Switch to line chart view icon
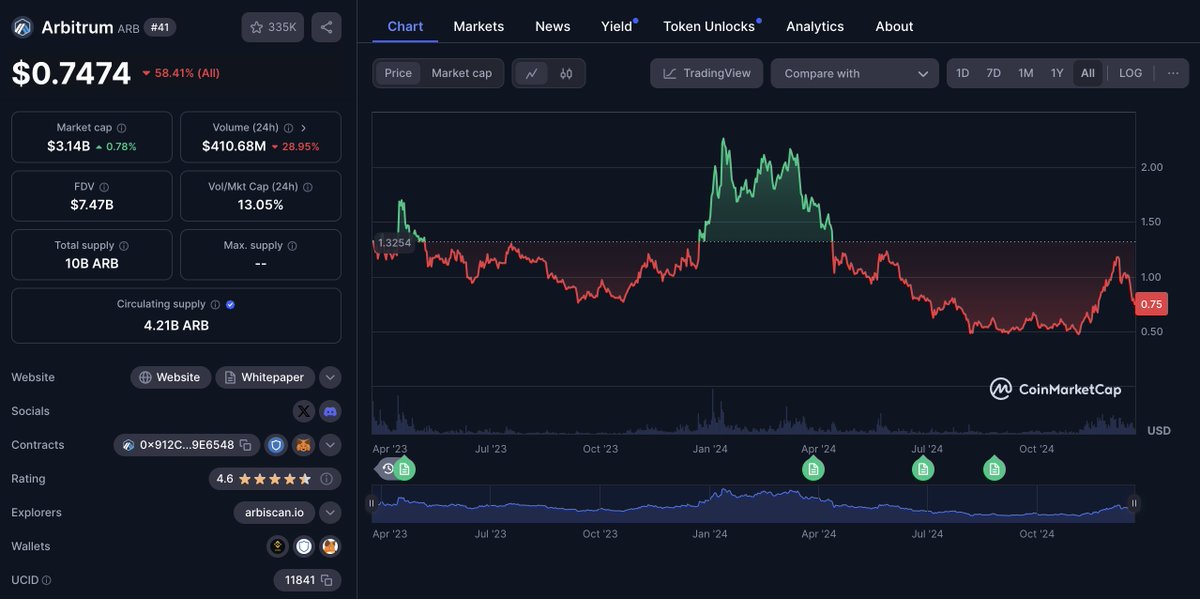The height and width of the screenshot is (599, 1200). (x=532, y=73)
